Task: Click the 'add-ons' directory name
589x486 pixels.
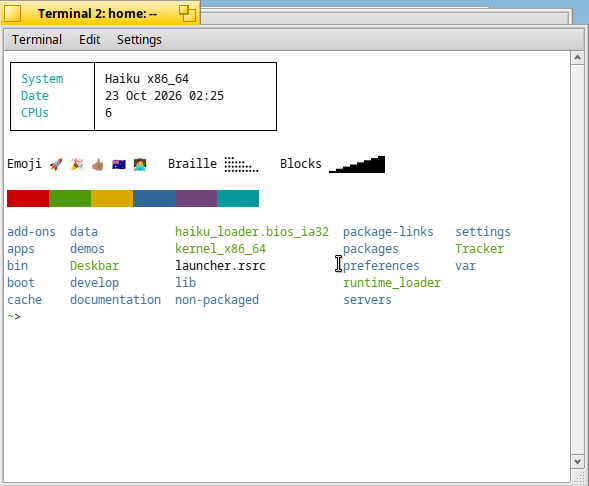Action: click(32, 232)
